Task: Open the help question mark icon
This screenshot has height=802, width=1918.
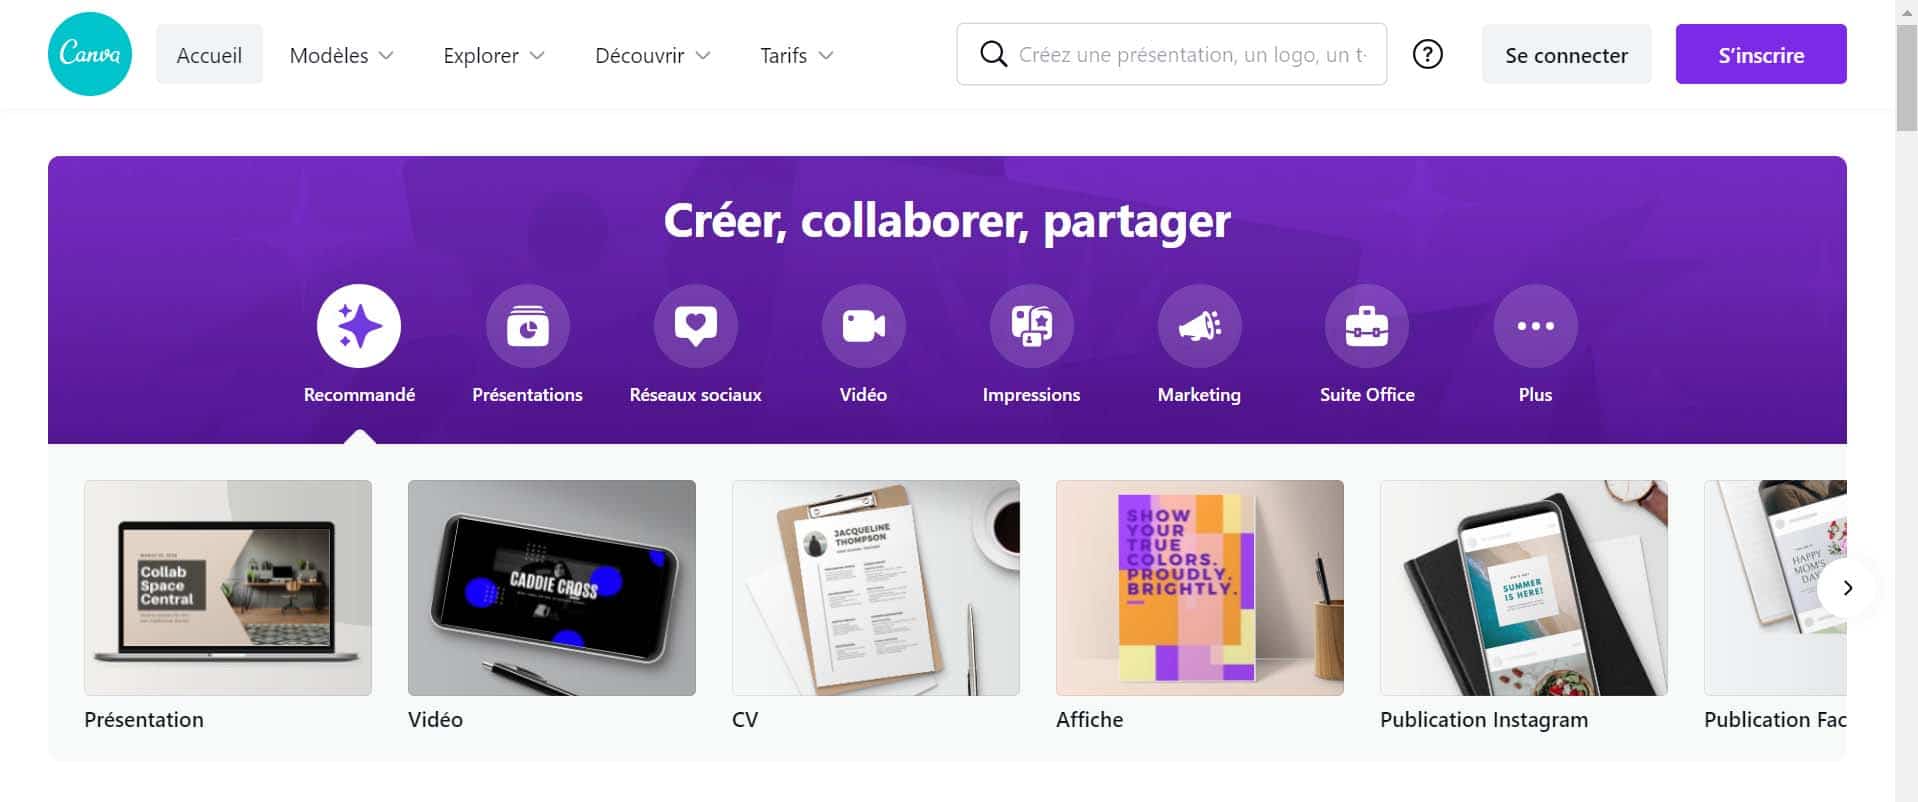Action: pyautogui.click(x=1427, y=54)
